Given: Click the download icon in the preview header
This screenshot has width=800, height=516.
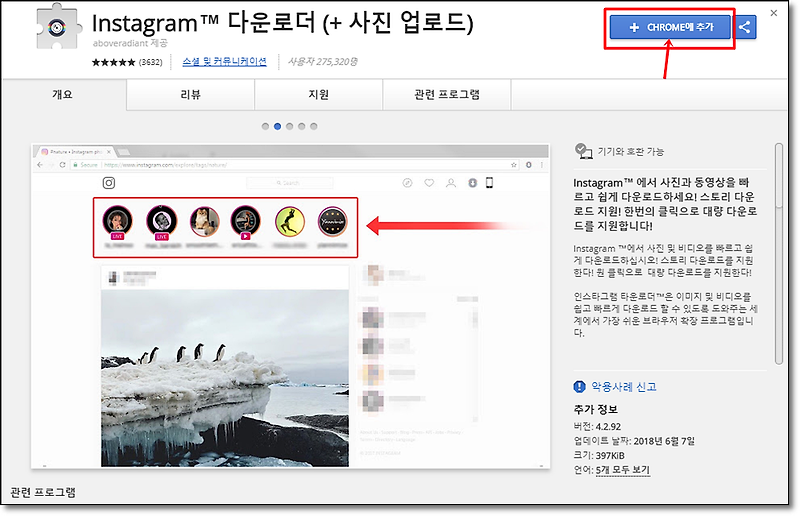Looking at the screenshot, I should tap(472, 183).
